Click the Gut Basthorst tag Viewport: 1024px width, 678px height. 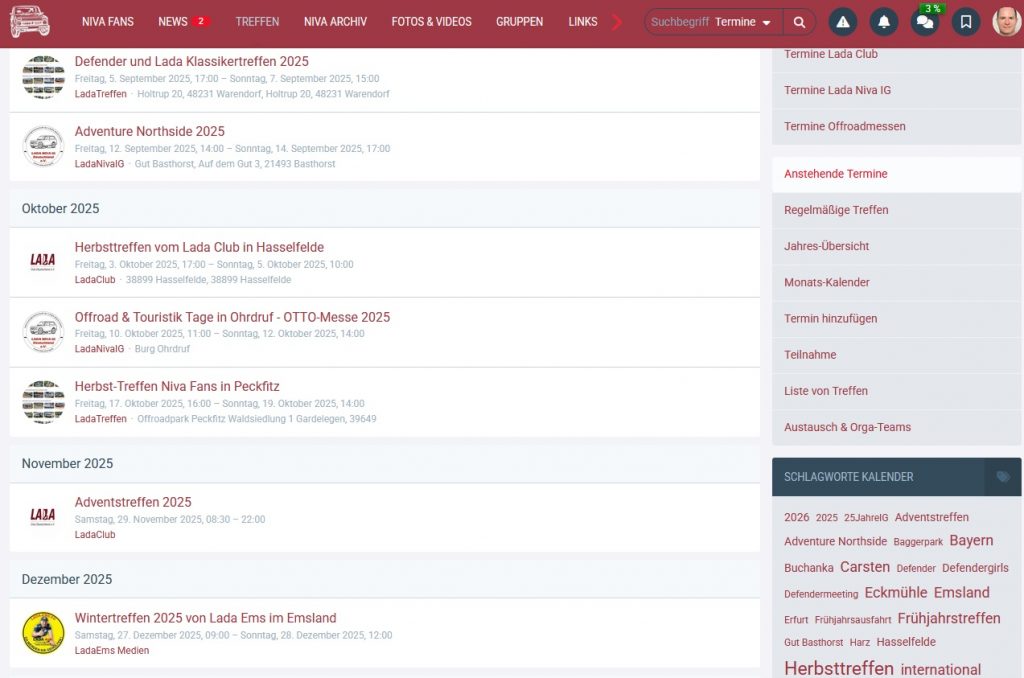click(814, 643)
